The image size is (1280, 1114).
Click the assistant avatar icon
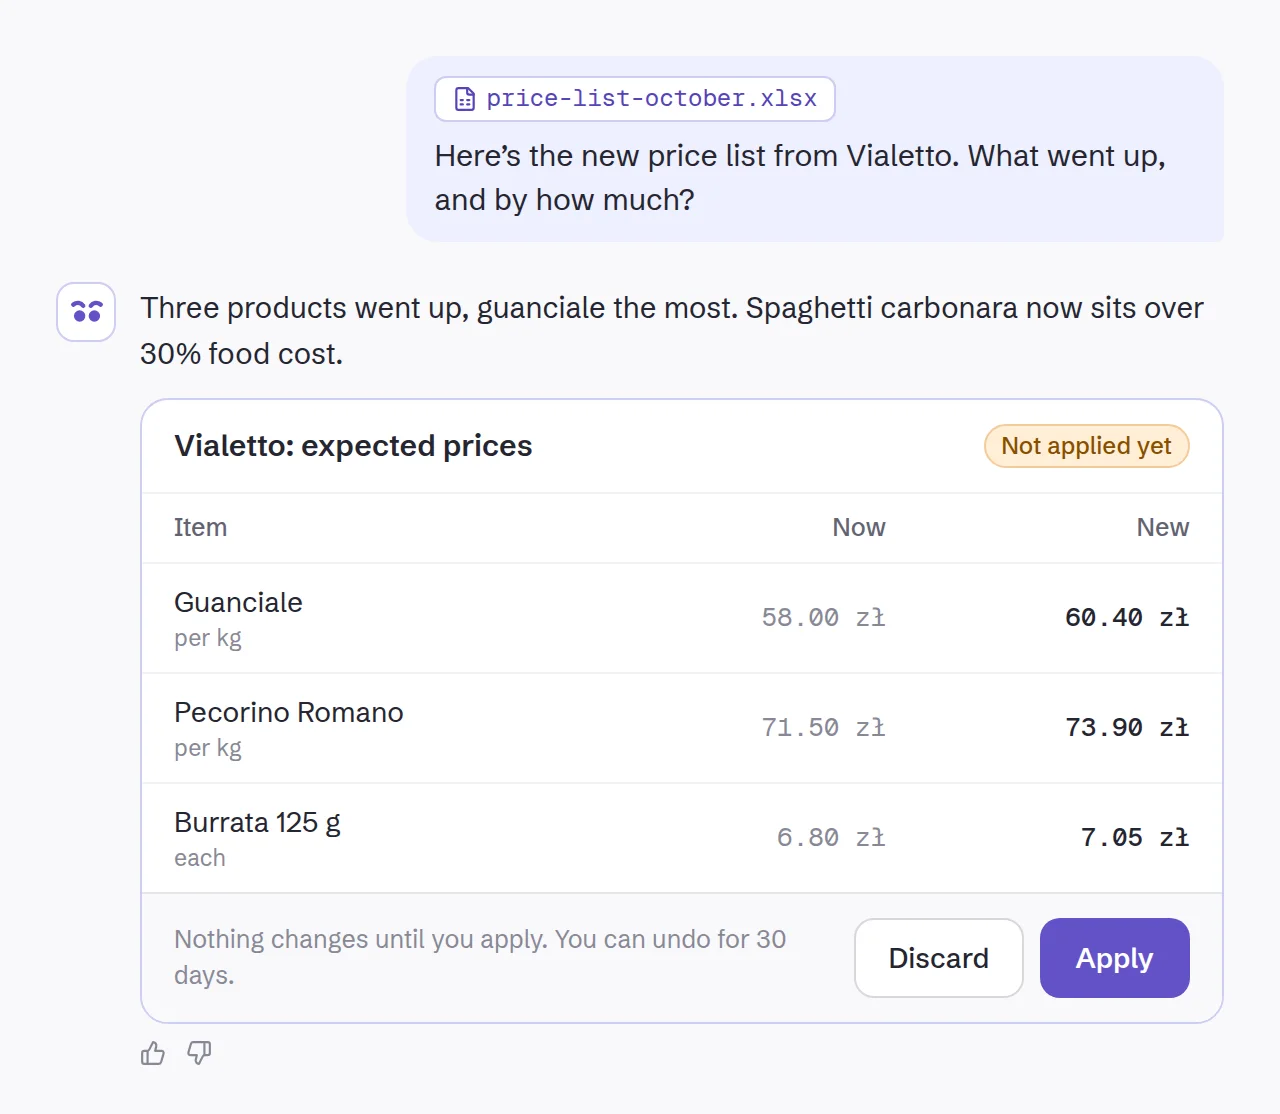pos(86,312)
